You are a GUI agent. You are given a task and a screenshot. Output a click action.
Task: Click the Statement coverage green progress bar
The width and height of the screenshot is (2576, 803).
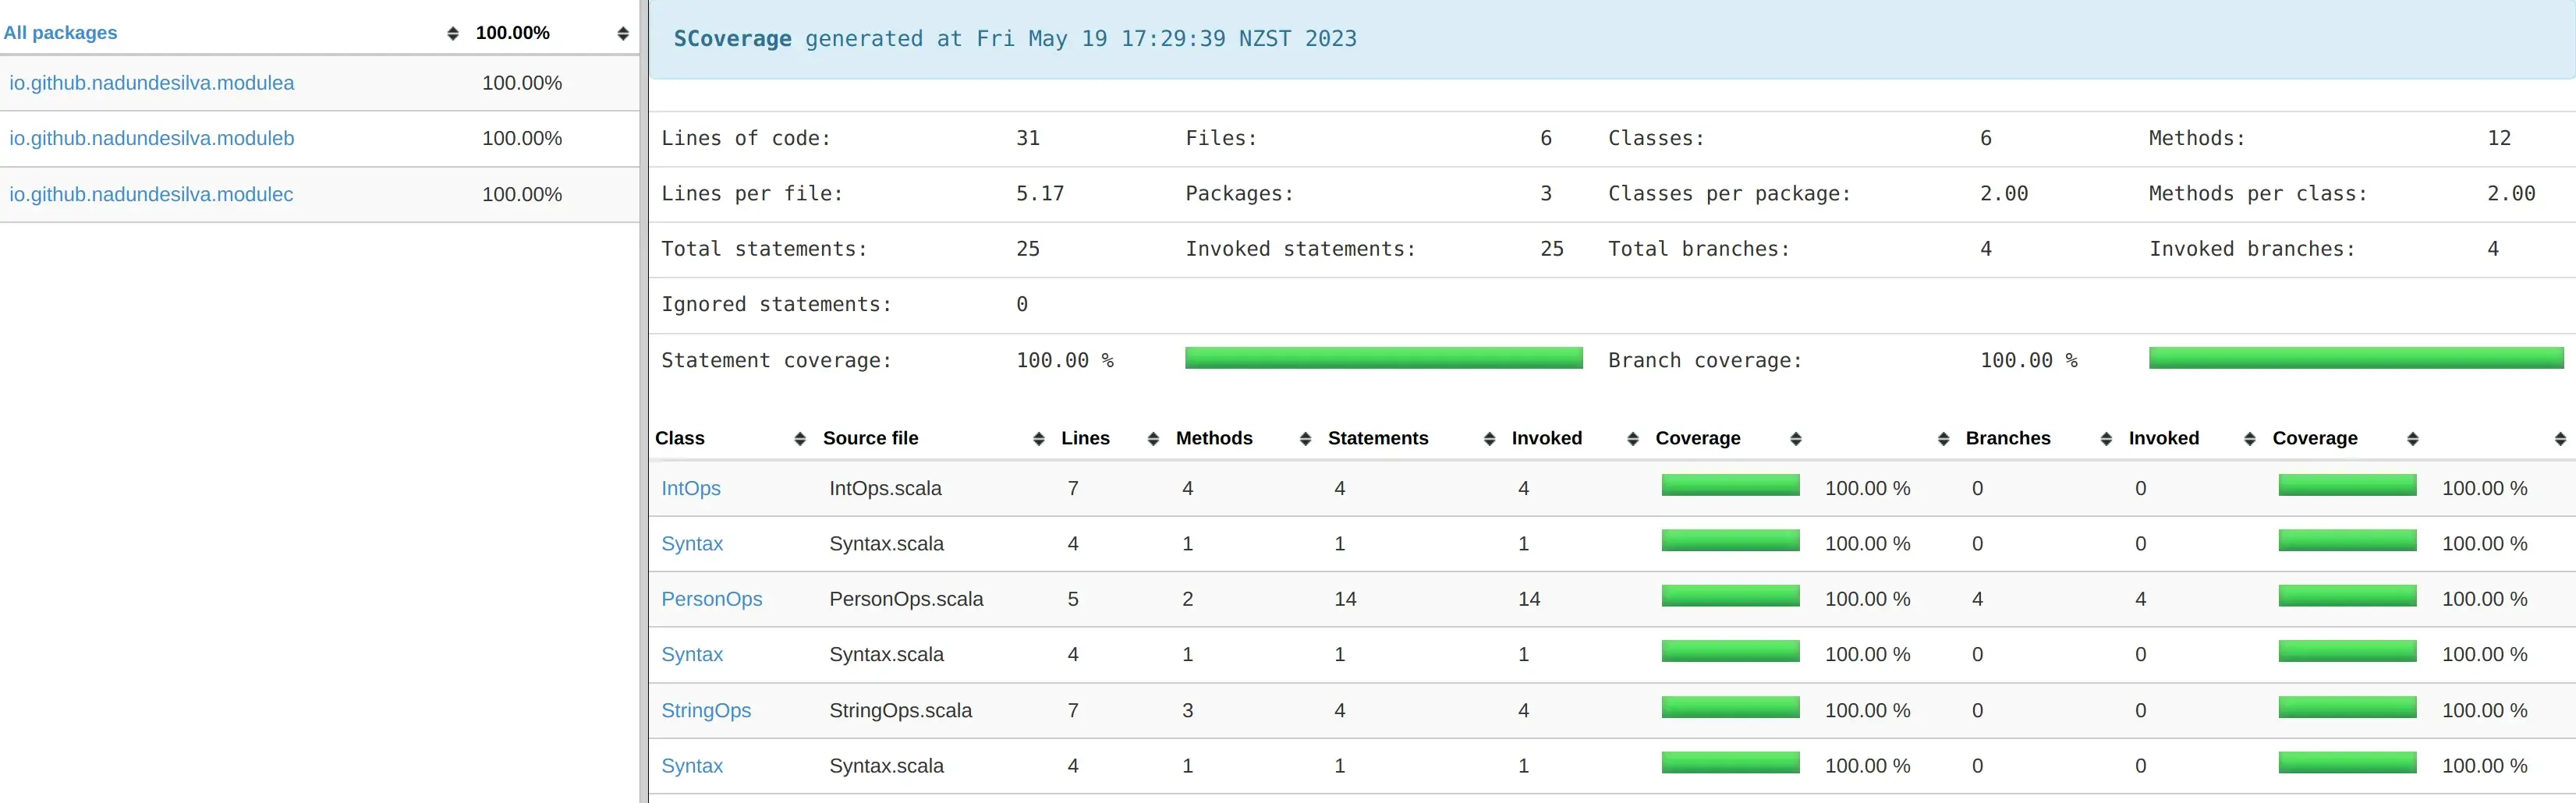(x=1383, y=358)
